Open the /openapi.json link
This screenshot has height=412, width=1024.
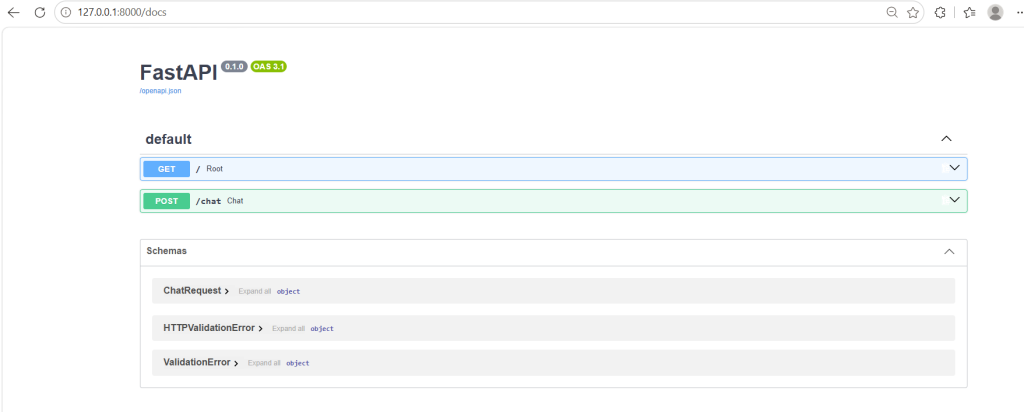tap(161, 91)
